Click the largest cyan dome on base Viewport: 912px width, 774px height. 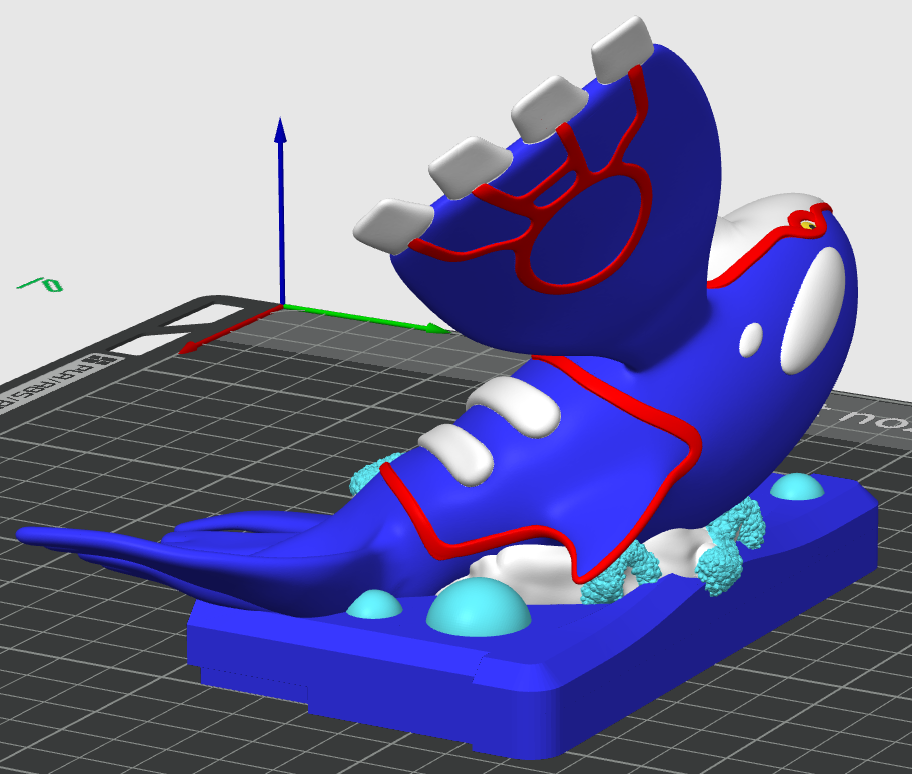479,608
